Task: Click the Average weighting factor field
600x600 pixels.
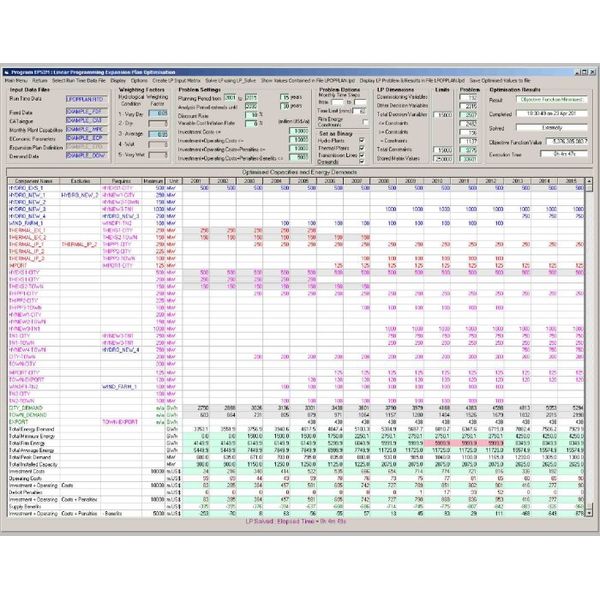Action: coord(158,134)
